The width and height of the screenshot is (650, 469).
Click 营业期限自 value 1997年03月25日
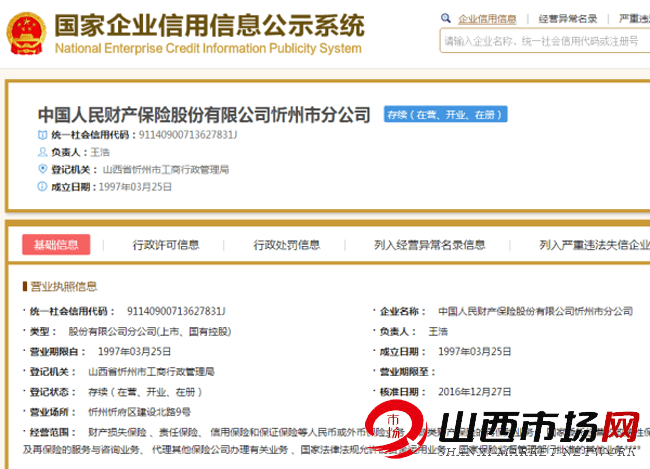pyautogui.click(x=134, y=352)
